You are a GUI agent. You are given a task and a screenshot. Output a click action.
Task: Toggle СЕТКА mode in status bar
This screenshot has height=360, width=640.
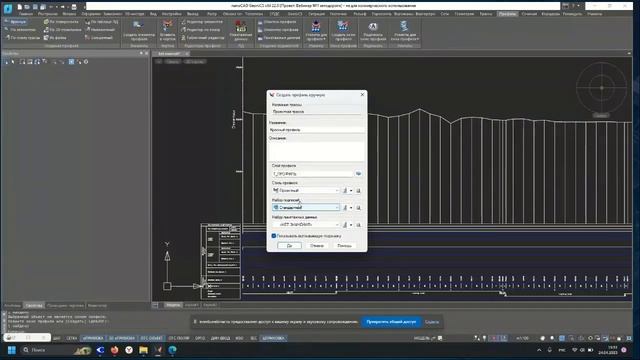point(72,338)
